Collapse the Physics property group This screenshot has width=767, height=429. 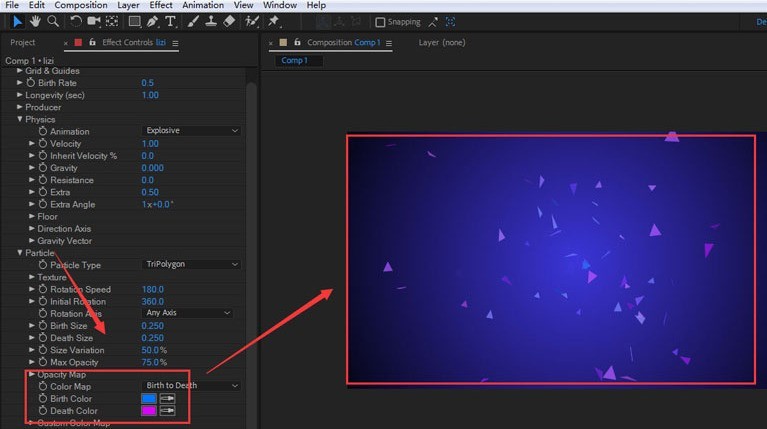click(x=20, y=119)
